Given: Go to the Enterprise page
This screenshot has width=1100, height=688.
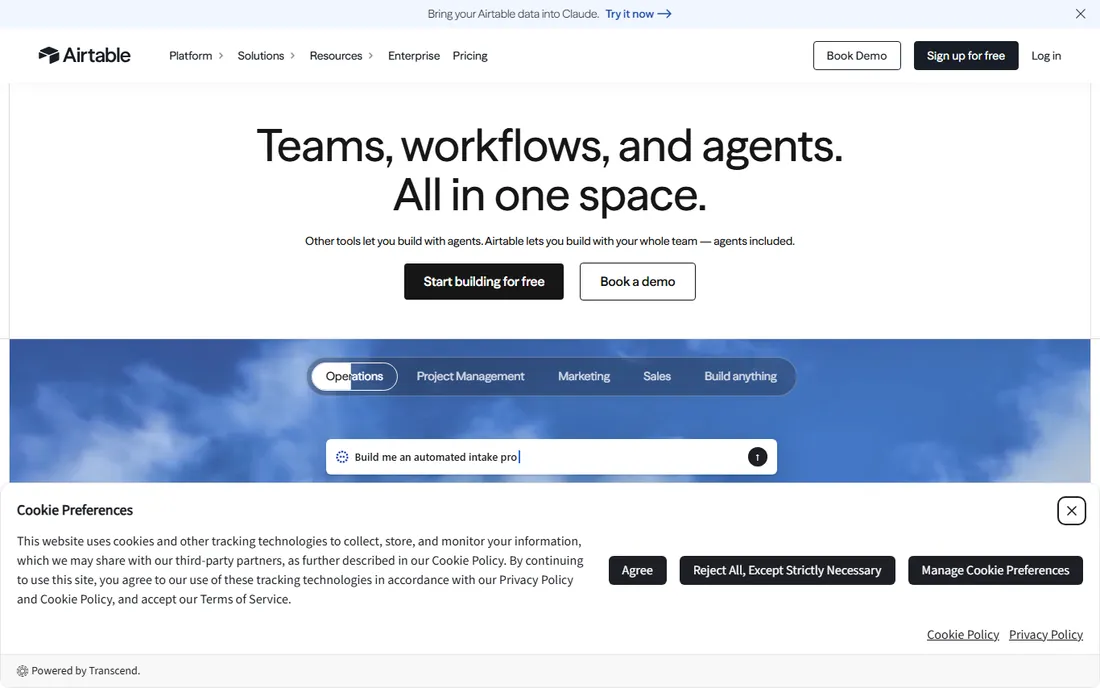Looking at the screenshot, I should point(414,55).
